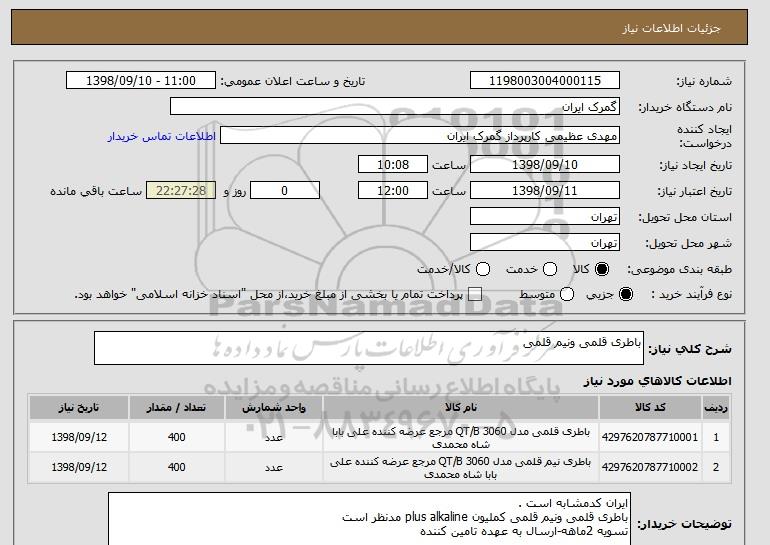The height and width of the screenshot is (545, 770).
Task: Click the buyer notes text area
Action: coord(369,519)
